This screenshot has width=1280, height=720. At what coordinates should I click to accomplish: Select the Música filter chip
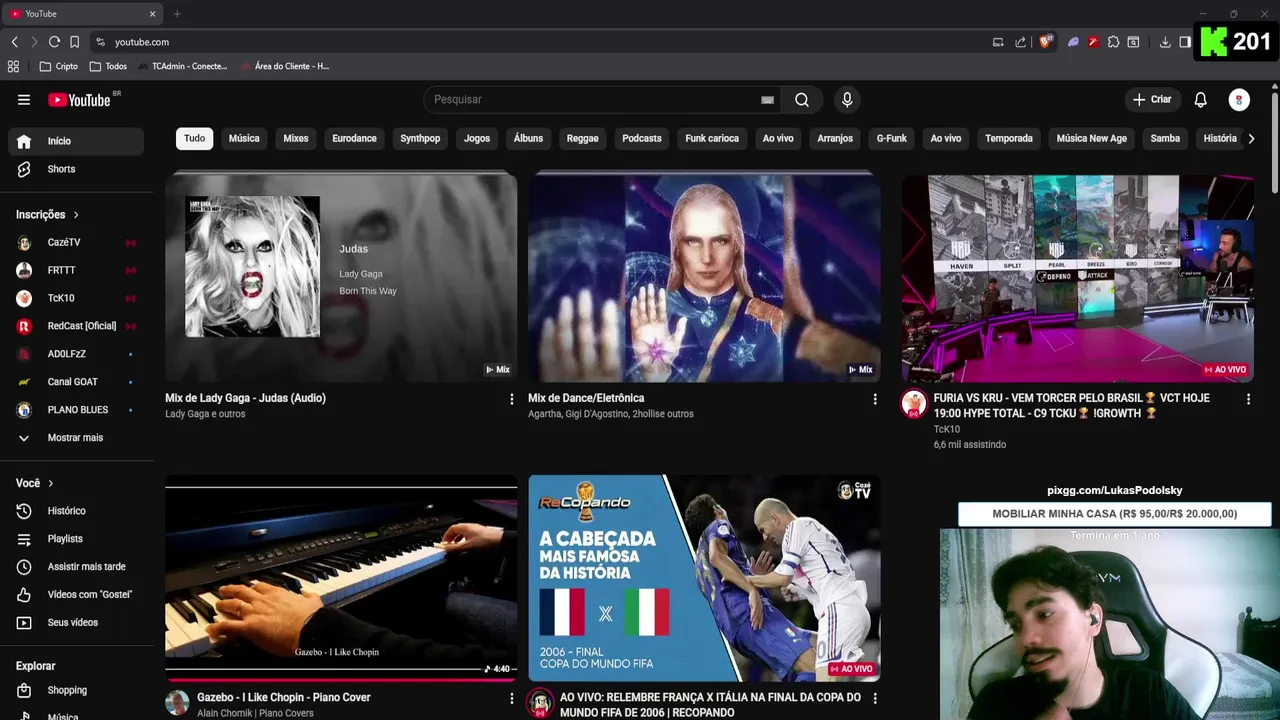(244, 139)
